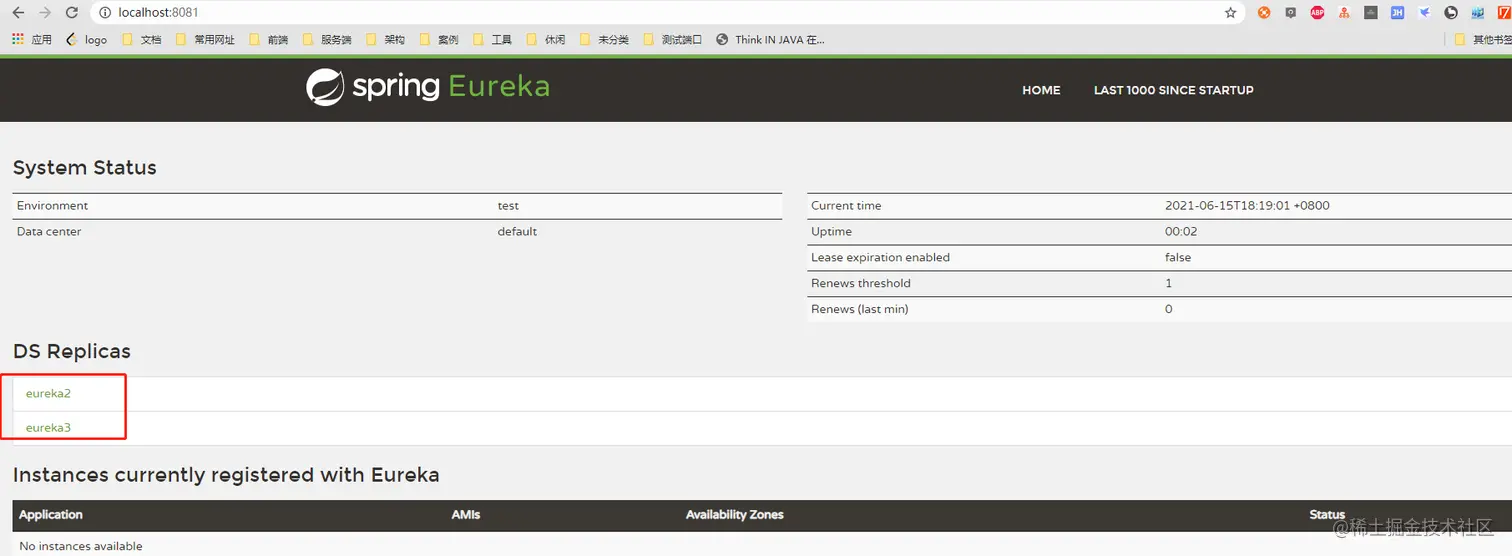Click the Status column header

coord(1327,515)
